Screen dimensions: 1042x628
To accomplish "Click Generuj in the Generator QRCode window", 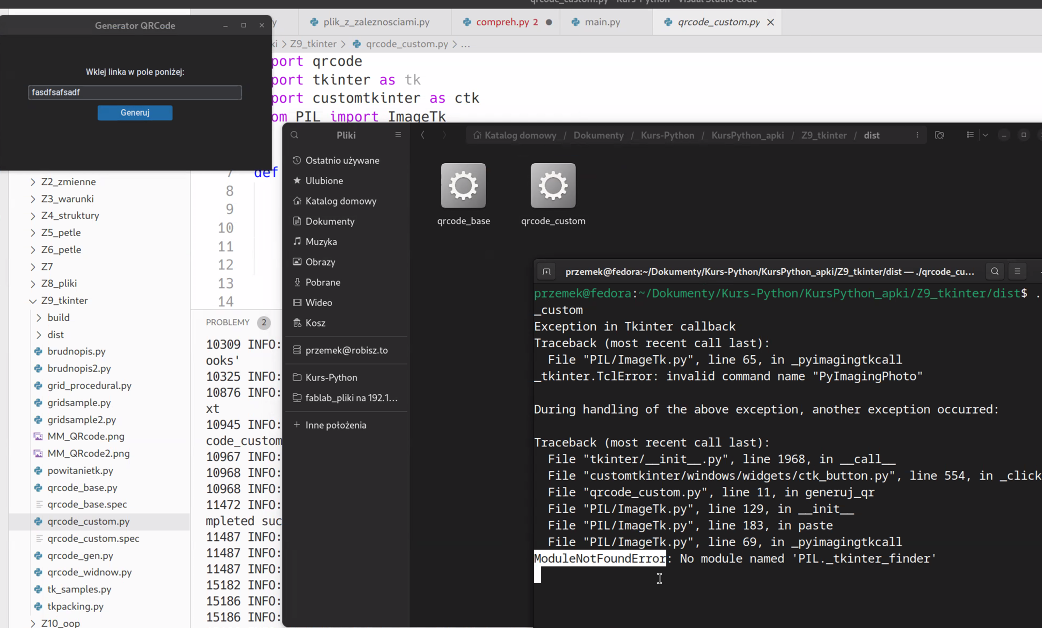I will click(x=135, y=113).
